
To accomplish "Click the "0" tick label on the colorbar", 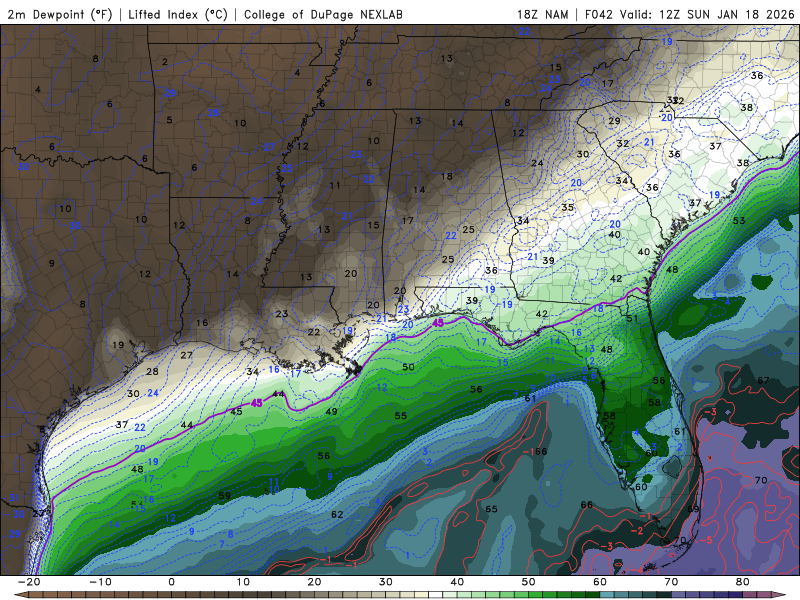I will click(171, 582).
